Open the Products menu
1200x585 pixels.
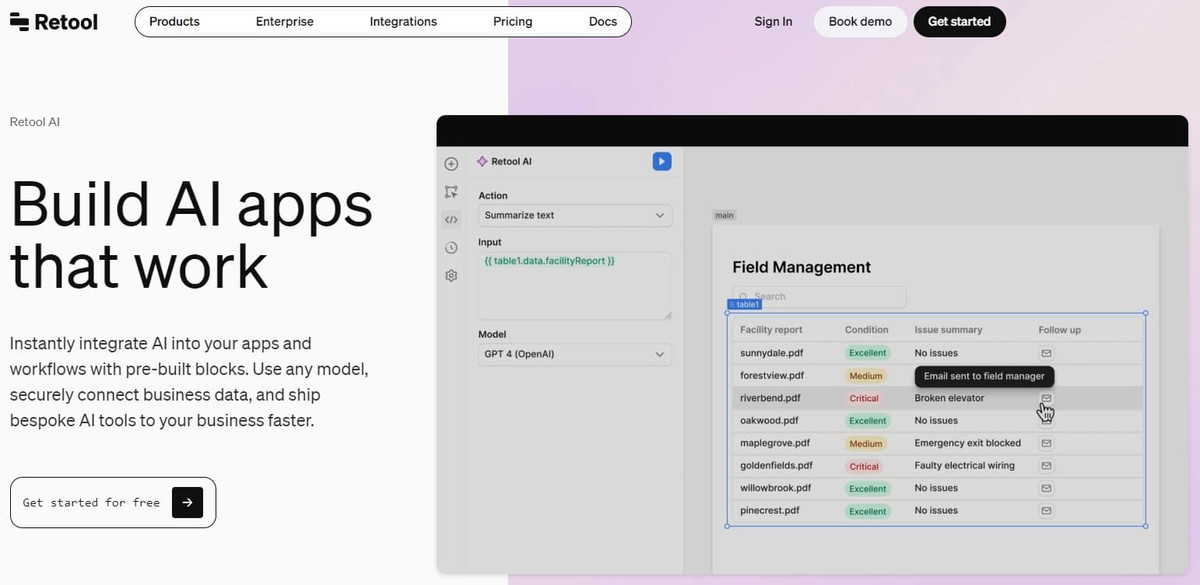[x=174, y=21]
